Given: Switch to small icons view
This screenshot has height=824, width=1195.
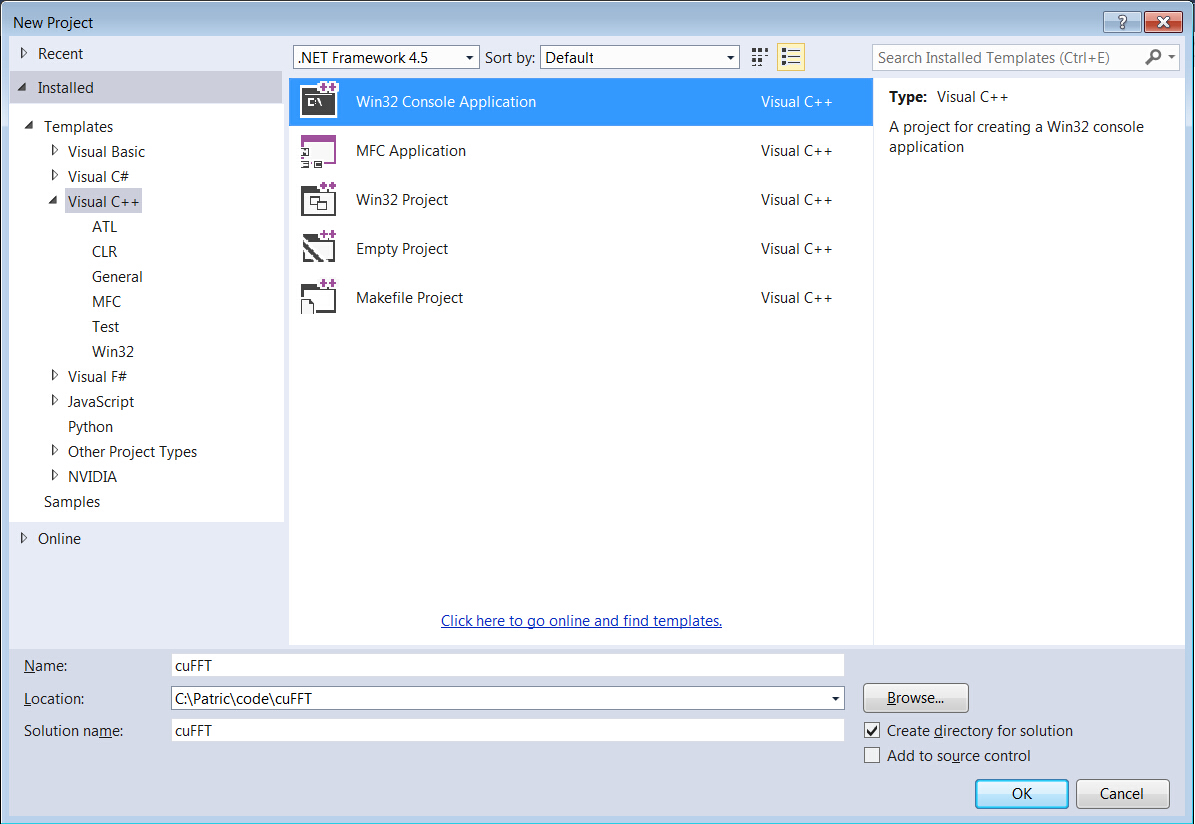Looking at the screenshot, I should [760, 57].
